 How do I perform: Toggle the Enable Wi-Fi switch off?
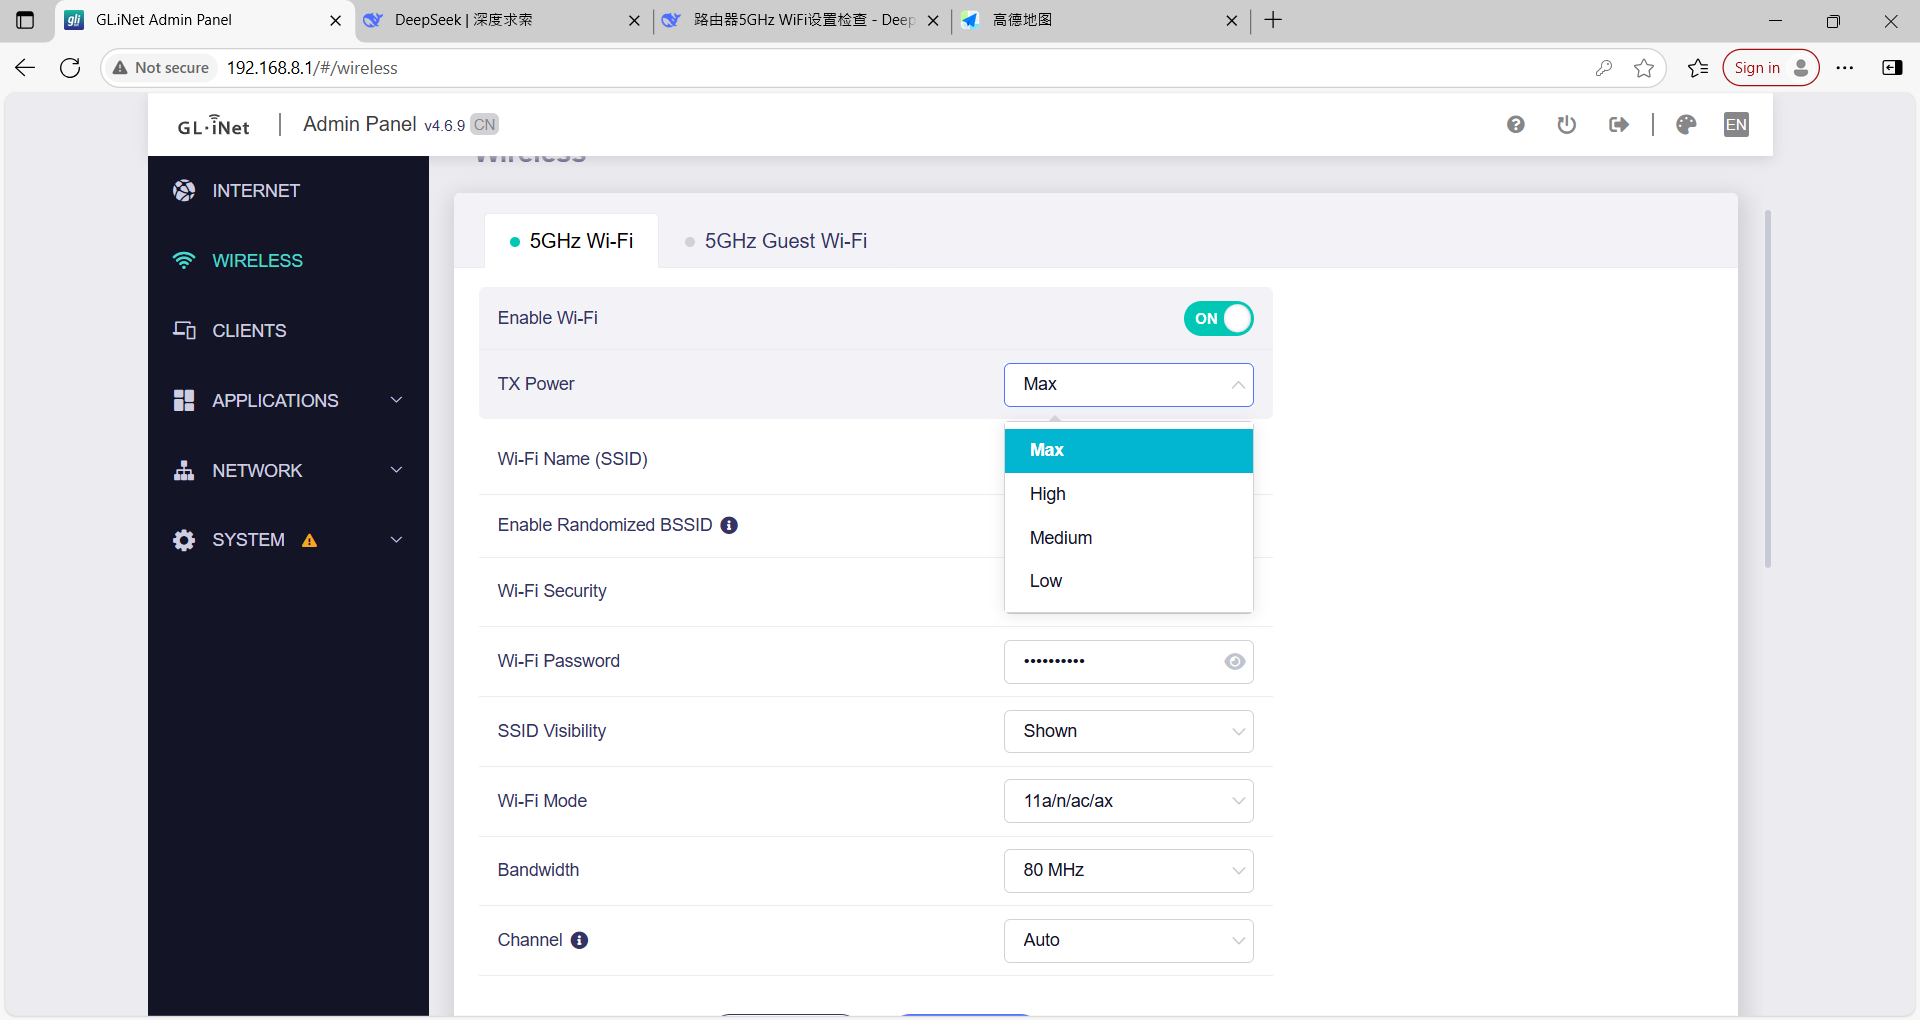click(x=1218, y=318)
